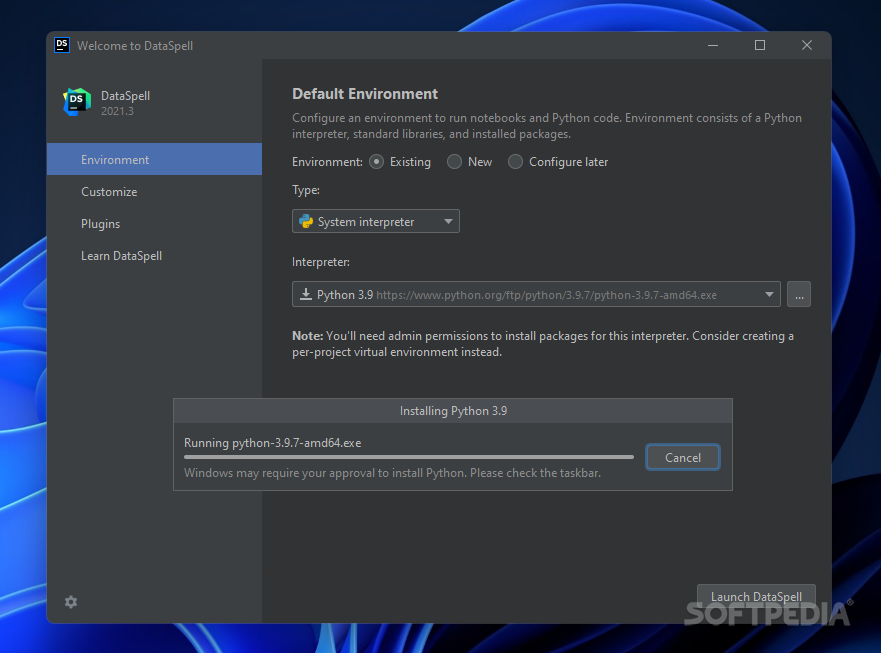Maximize the Welcome to DataSpell window
Image resolution: width=881 pixels, height=653 pixels.
(760, 46)
